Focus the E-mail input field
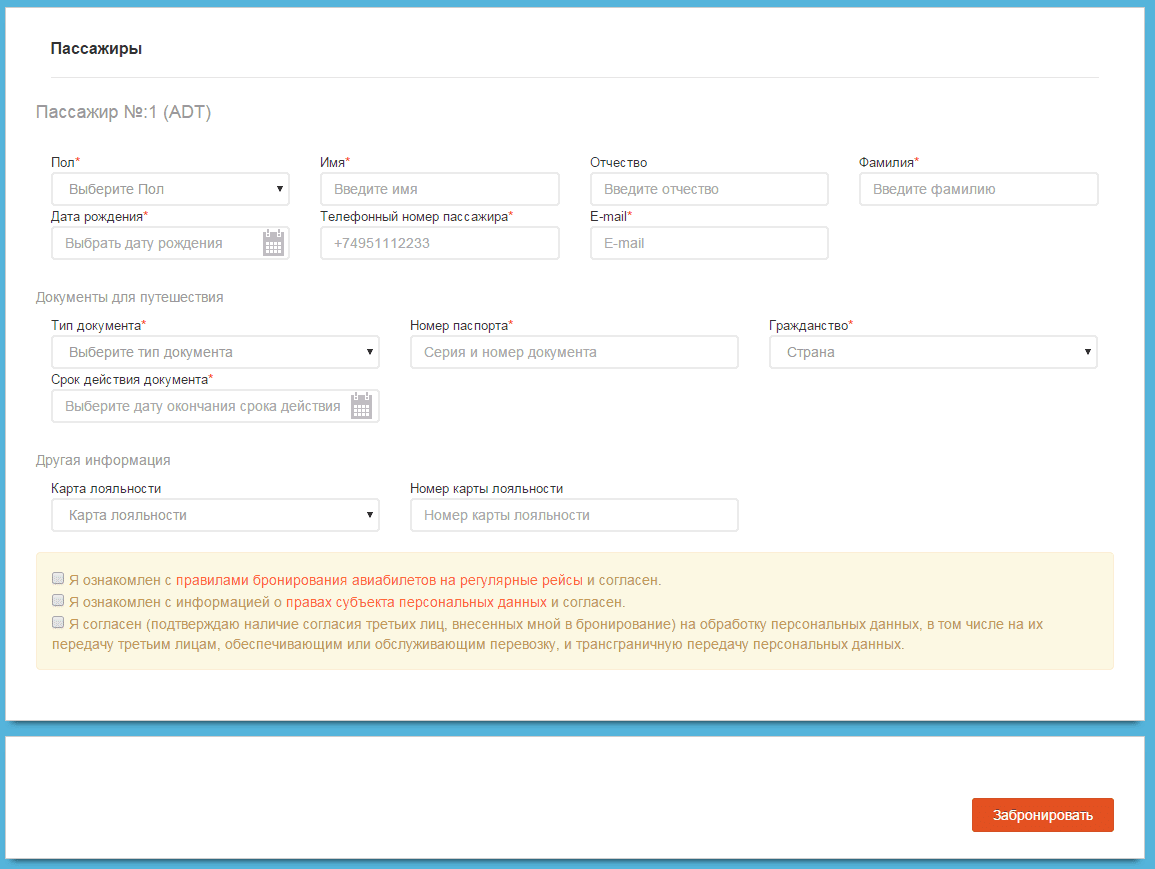This screenshot has width=1155, height=869. click(x=709, y=243)
